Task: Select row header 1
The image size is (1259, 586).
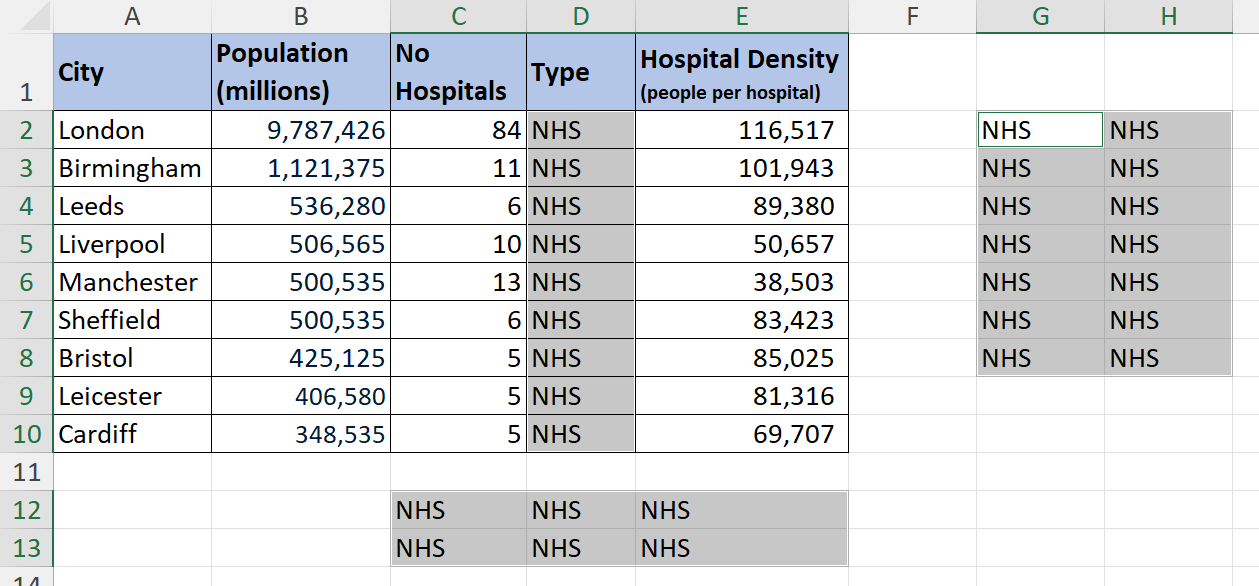Action: click(x=27, y=72)
